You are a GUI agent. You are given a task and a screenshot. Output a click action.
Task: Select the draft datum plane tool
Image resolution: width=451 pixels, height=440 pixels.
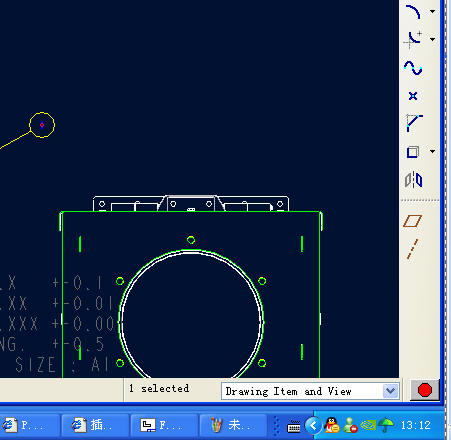point(413,221)
